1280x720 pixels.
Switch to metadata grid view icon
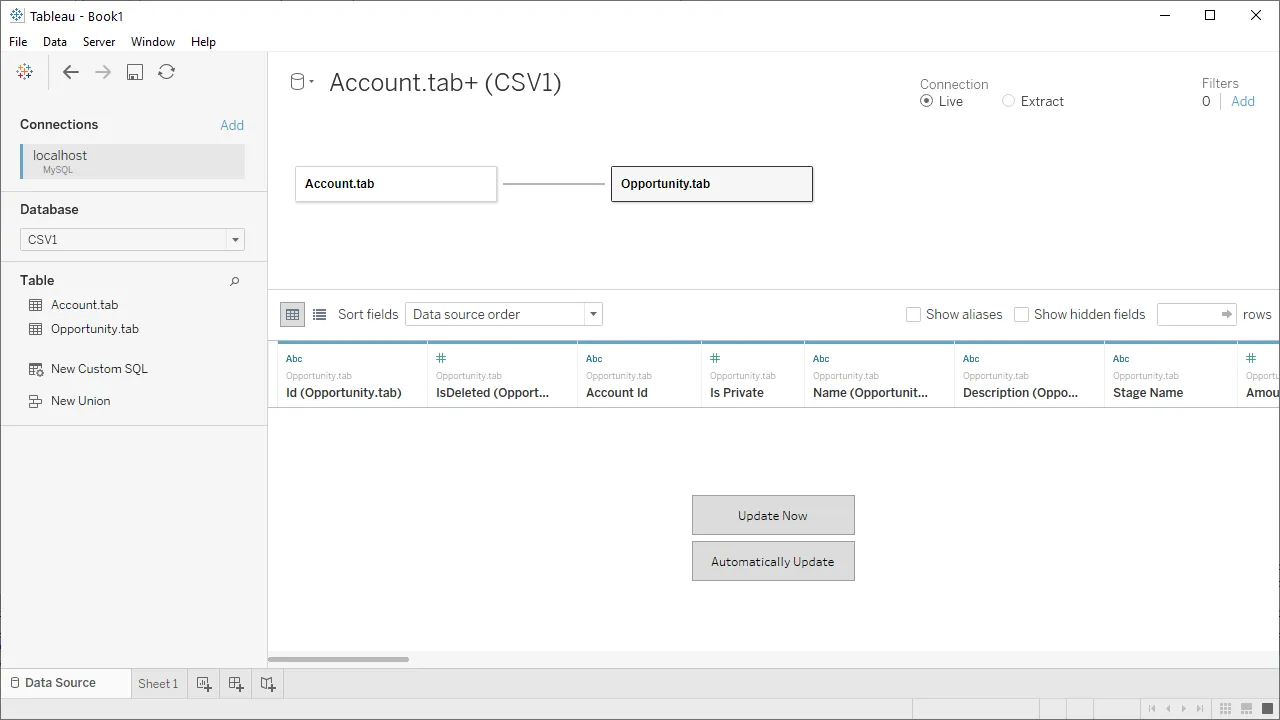[x=319, y=314]
